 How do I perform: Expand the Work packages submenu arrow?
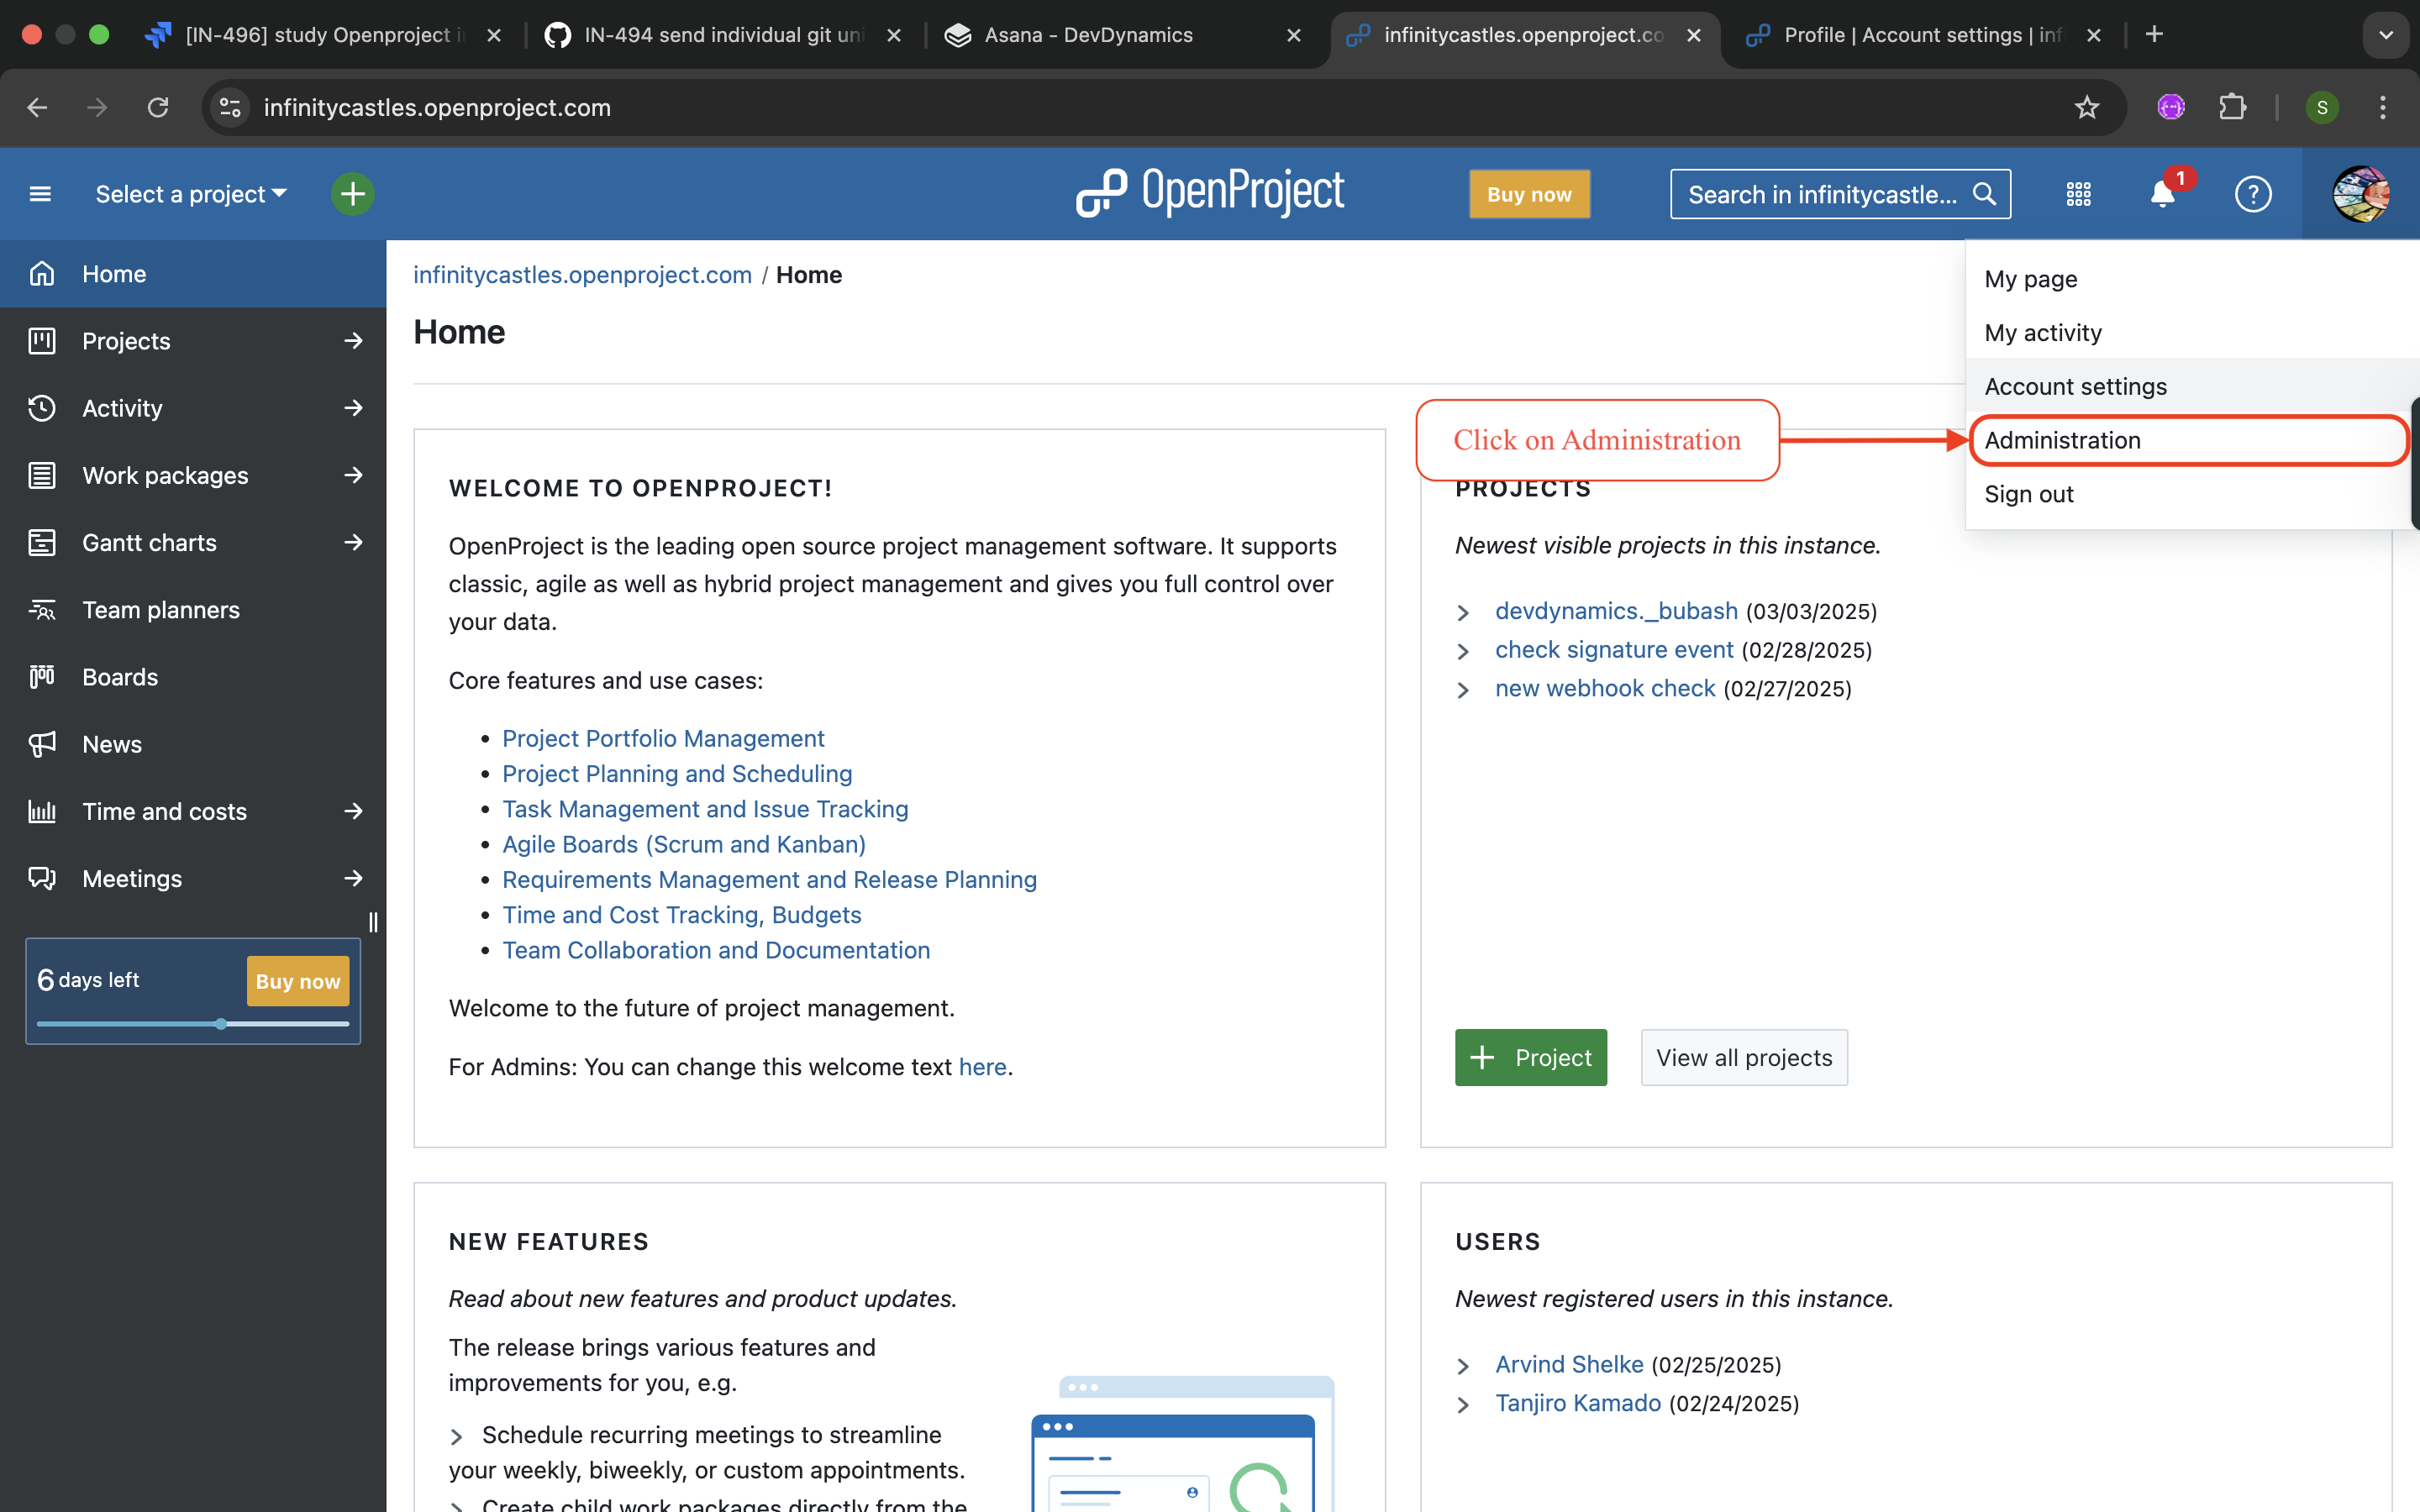click(353, 475)
